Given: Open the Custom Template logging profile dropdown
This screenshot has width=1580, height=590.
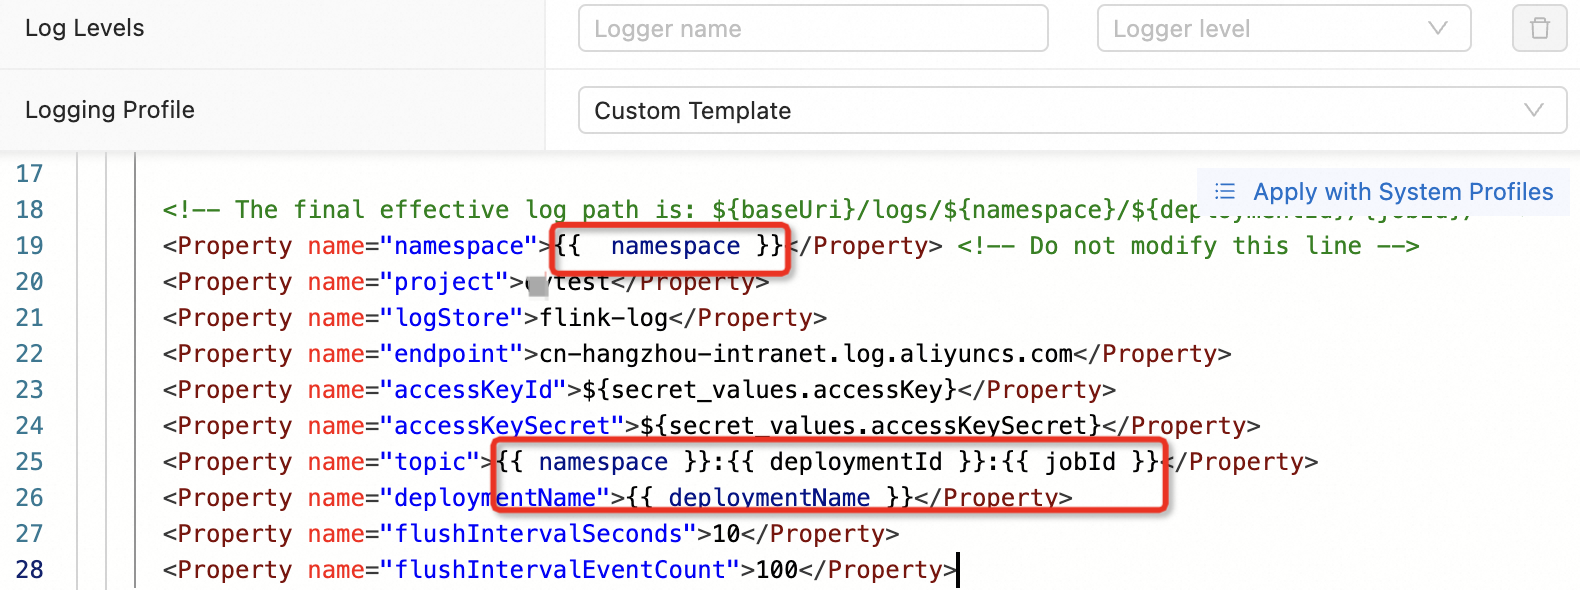Looking at the screenshot, I should pyautogui.click(x=1073, y=110).
